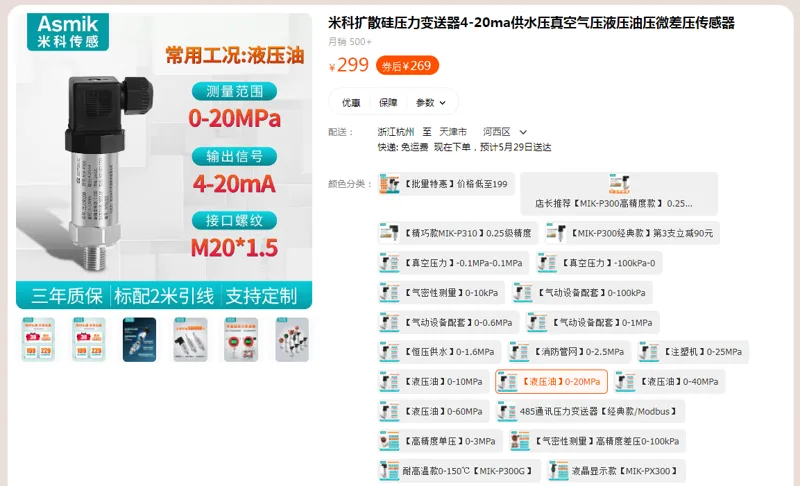Click the small icon of 【精巧款MIK-P310】 option
800x486 pixels.
click(x=389, y=233)
